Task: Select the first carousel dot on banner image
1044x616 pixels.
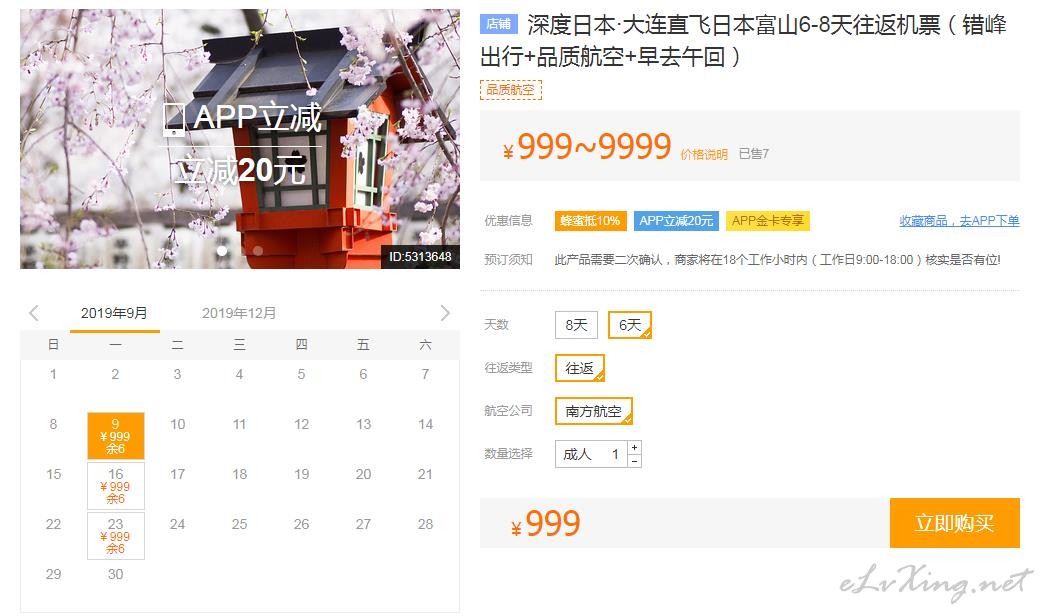Action: [x=222, y=251]
